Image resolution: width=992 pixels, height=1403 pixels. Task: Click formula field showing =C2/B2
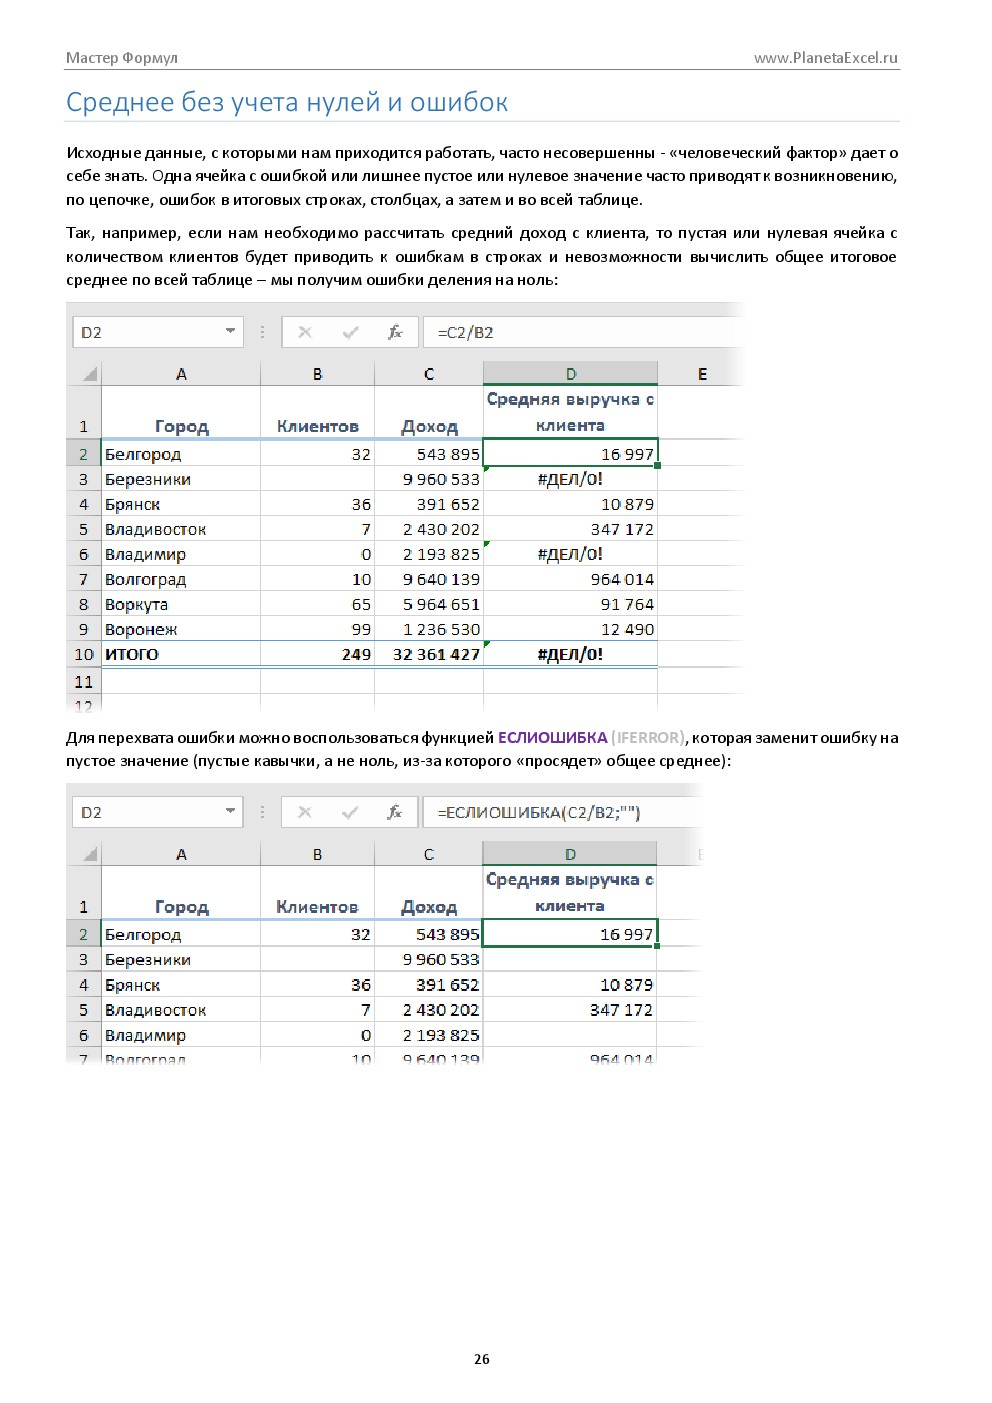pyautogui.click(x=583, y=332)
